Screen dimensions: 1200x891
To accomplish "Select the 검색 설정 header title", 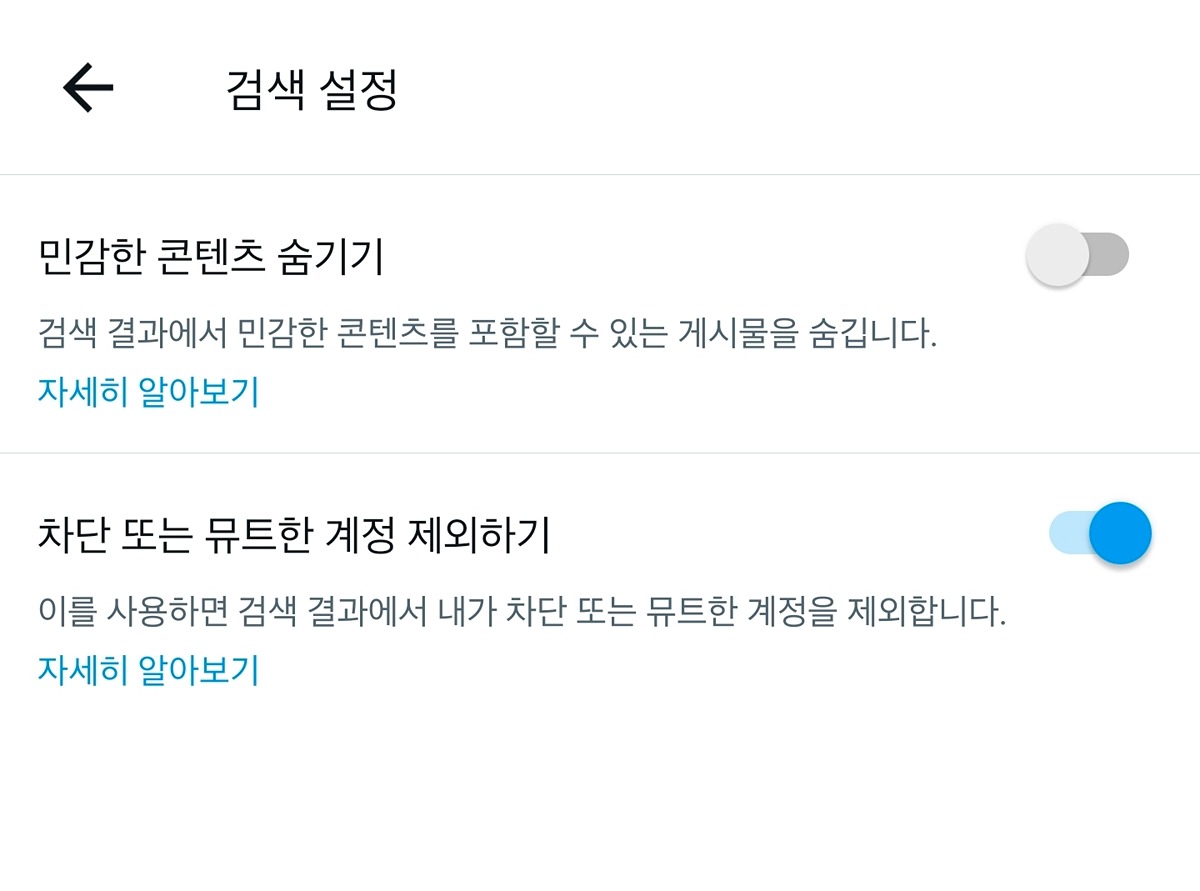I will click(x=313, y=90).
